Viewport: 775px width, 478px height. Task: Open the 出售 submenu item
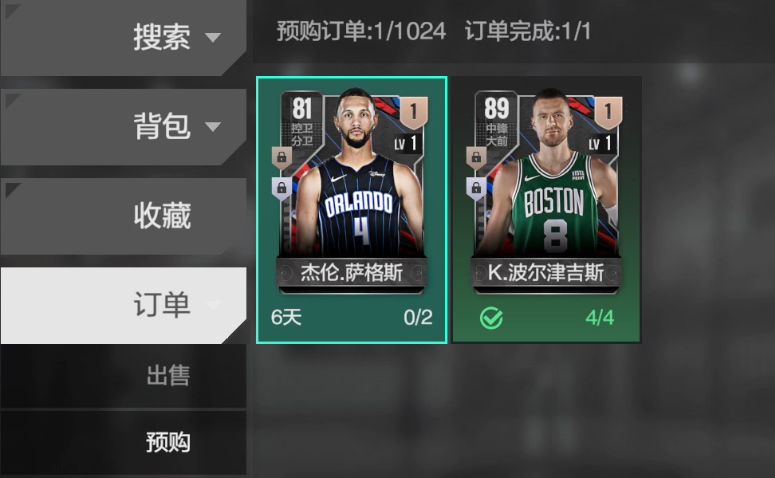coord(124,376)
